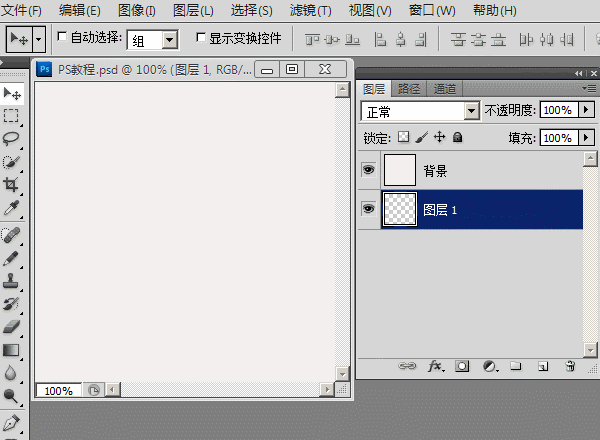Image resolution: width=600 pixels, height=440 pixels.
Task: Select the History Brush tool
Action: (x=11, y=304)
